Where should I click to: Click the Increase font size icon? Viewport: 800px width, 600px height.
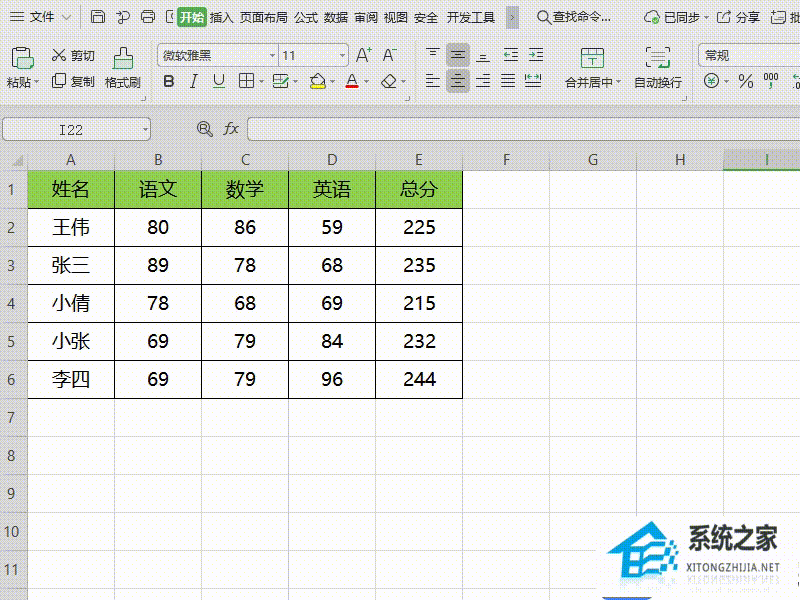364,55
